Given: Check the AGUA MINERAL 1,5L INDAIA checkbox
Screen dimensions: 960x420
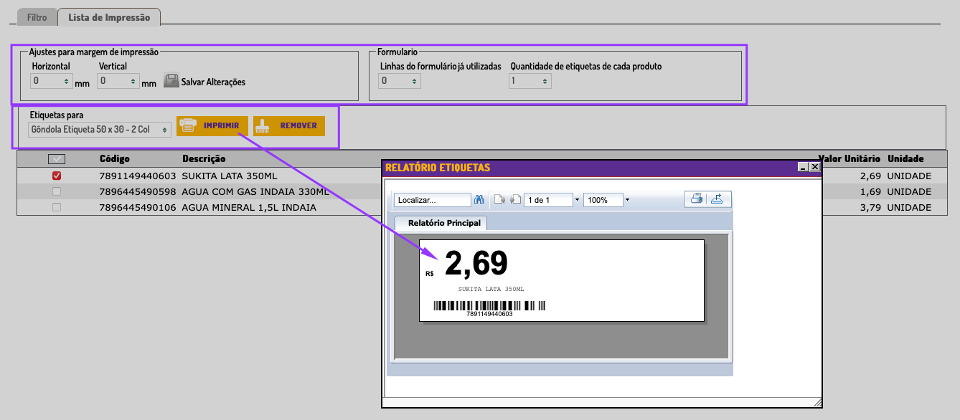Looking at the screenshot, I should click(x=57, y=208).
